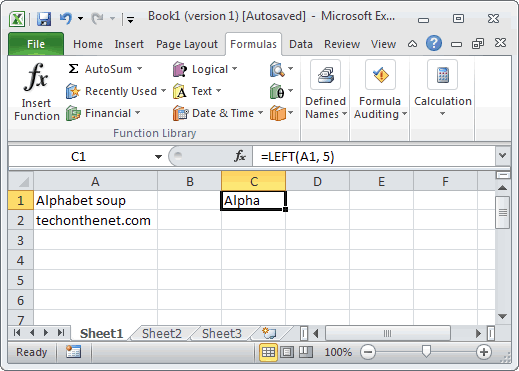This screenshot has height=371, width=519.
Task: Open the Calculation options group
Action: click(443, 88)
